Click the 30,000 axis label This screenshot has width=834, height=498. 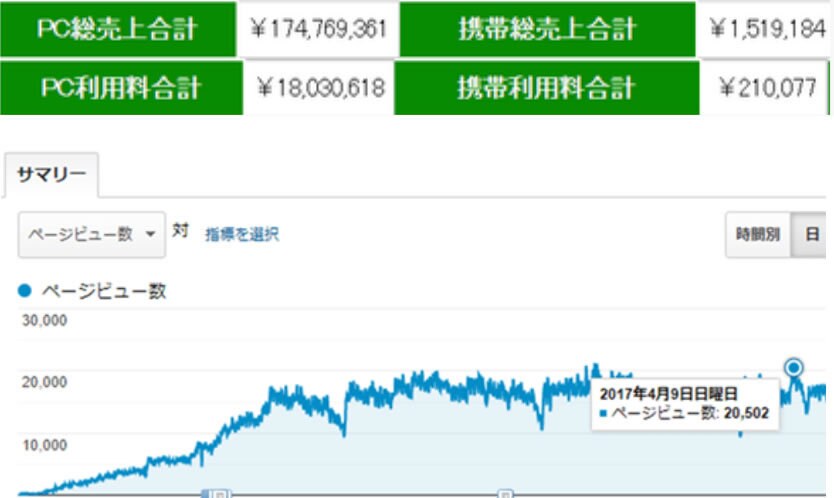[x=45, y=320]
